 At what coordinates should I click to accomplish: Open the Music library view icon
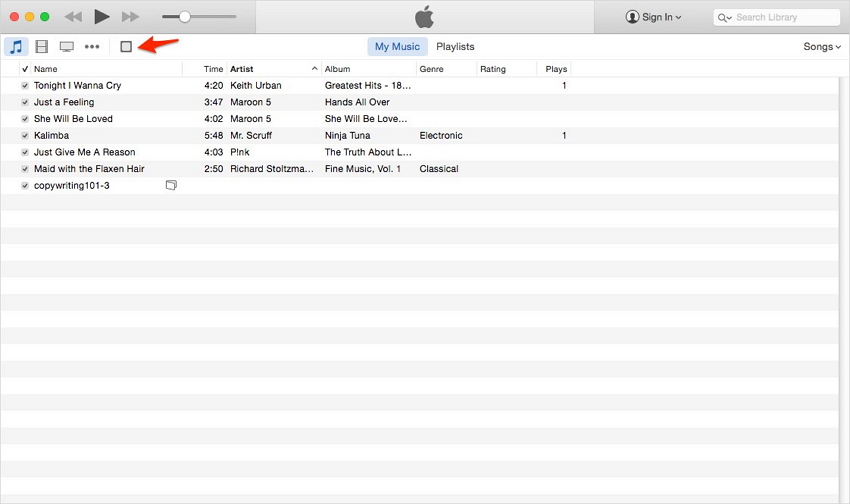coord(16,47)
